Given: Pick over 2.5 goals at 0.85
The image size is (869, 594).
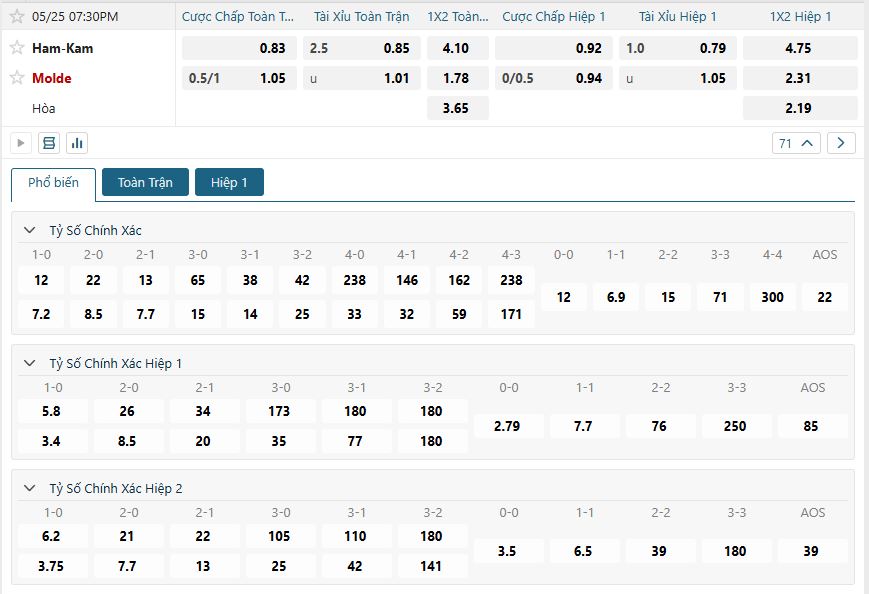Looking at the screenshot, I should pos(361,48).
